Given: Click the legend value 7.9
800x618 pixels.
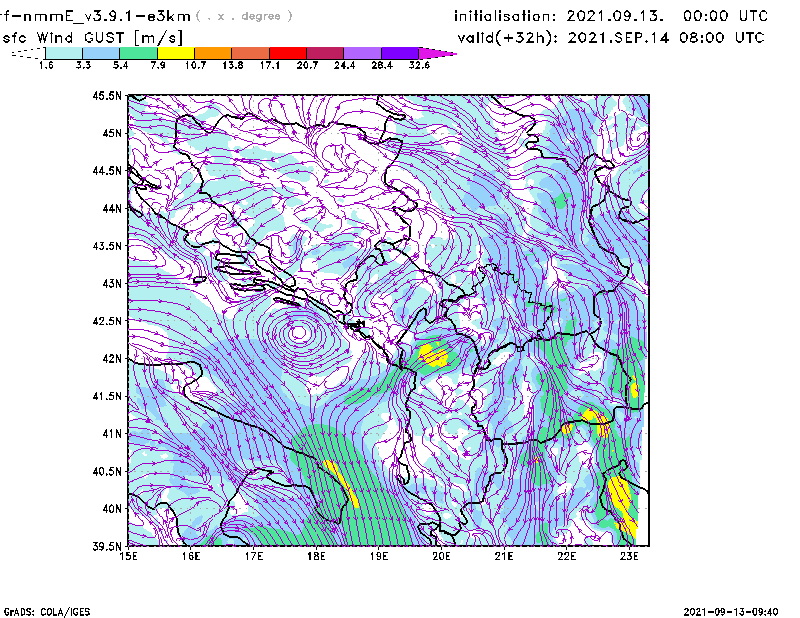Looking at the screenshot, I should pyautogui.click(x=158, y=65).
